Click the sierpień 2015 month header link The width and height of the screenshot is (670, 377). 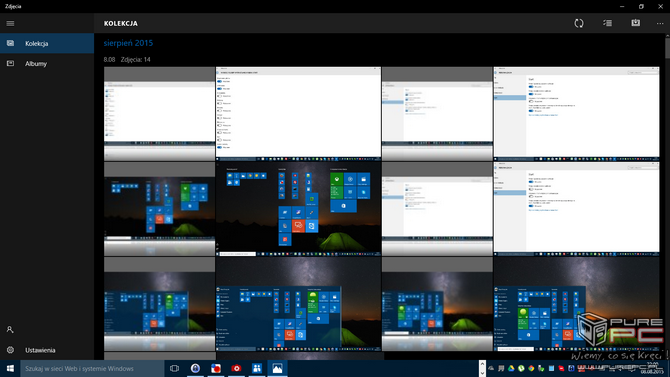pyautogui.click(x=128, y=43)
